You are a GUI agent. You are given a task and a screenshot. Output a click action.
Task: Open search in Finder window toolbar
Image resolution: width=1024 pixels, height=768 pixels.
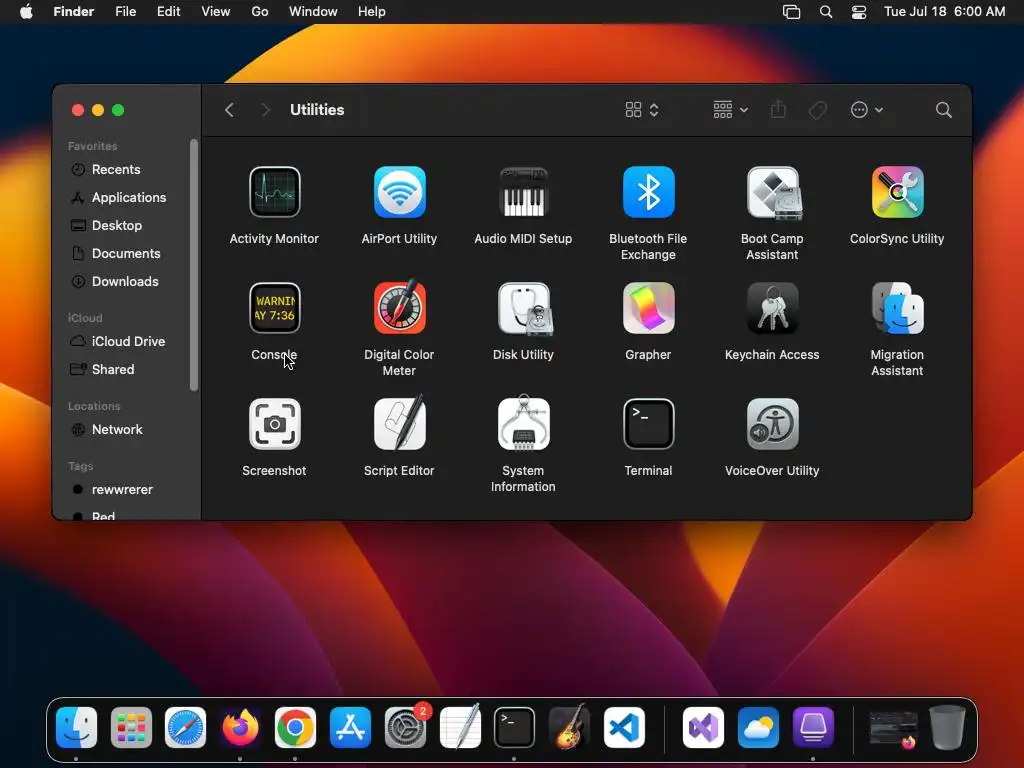click(x=943, y=110)
